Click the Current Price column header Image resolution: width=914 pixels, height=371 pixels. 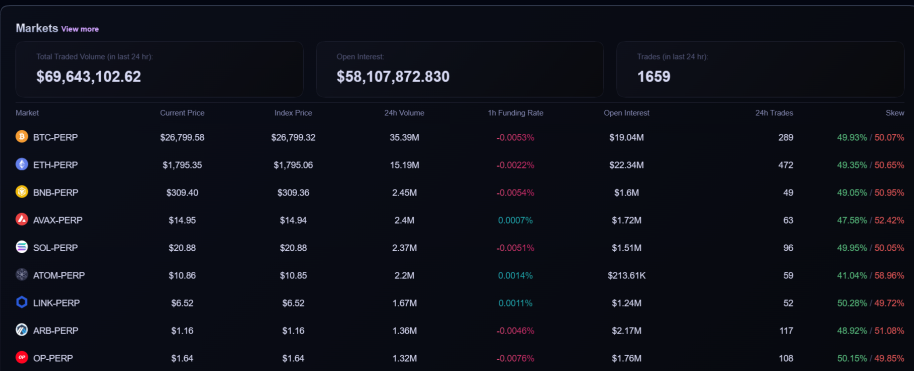(182, 113)
